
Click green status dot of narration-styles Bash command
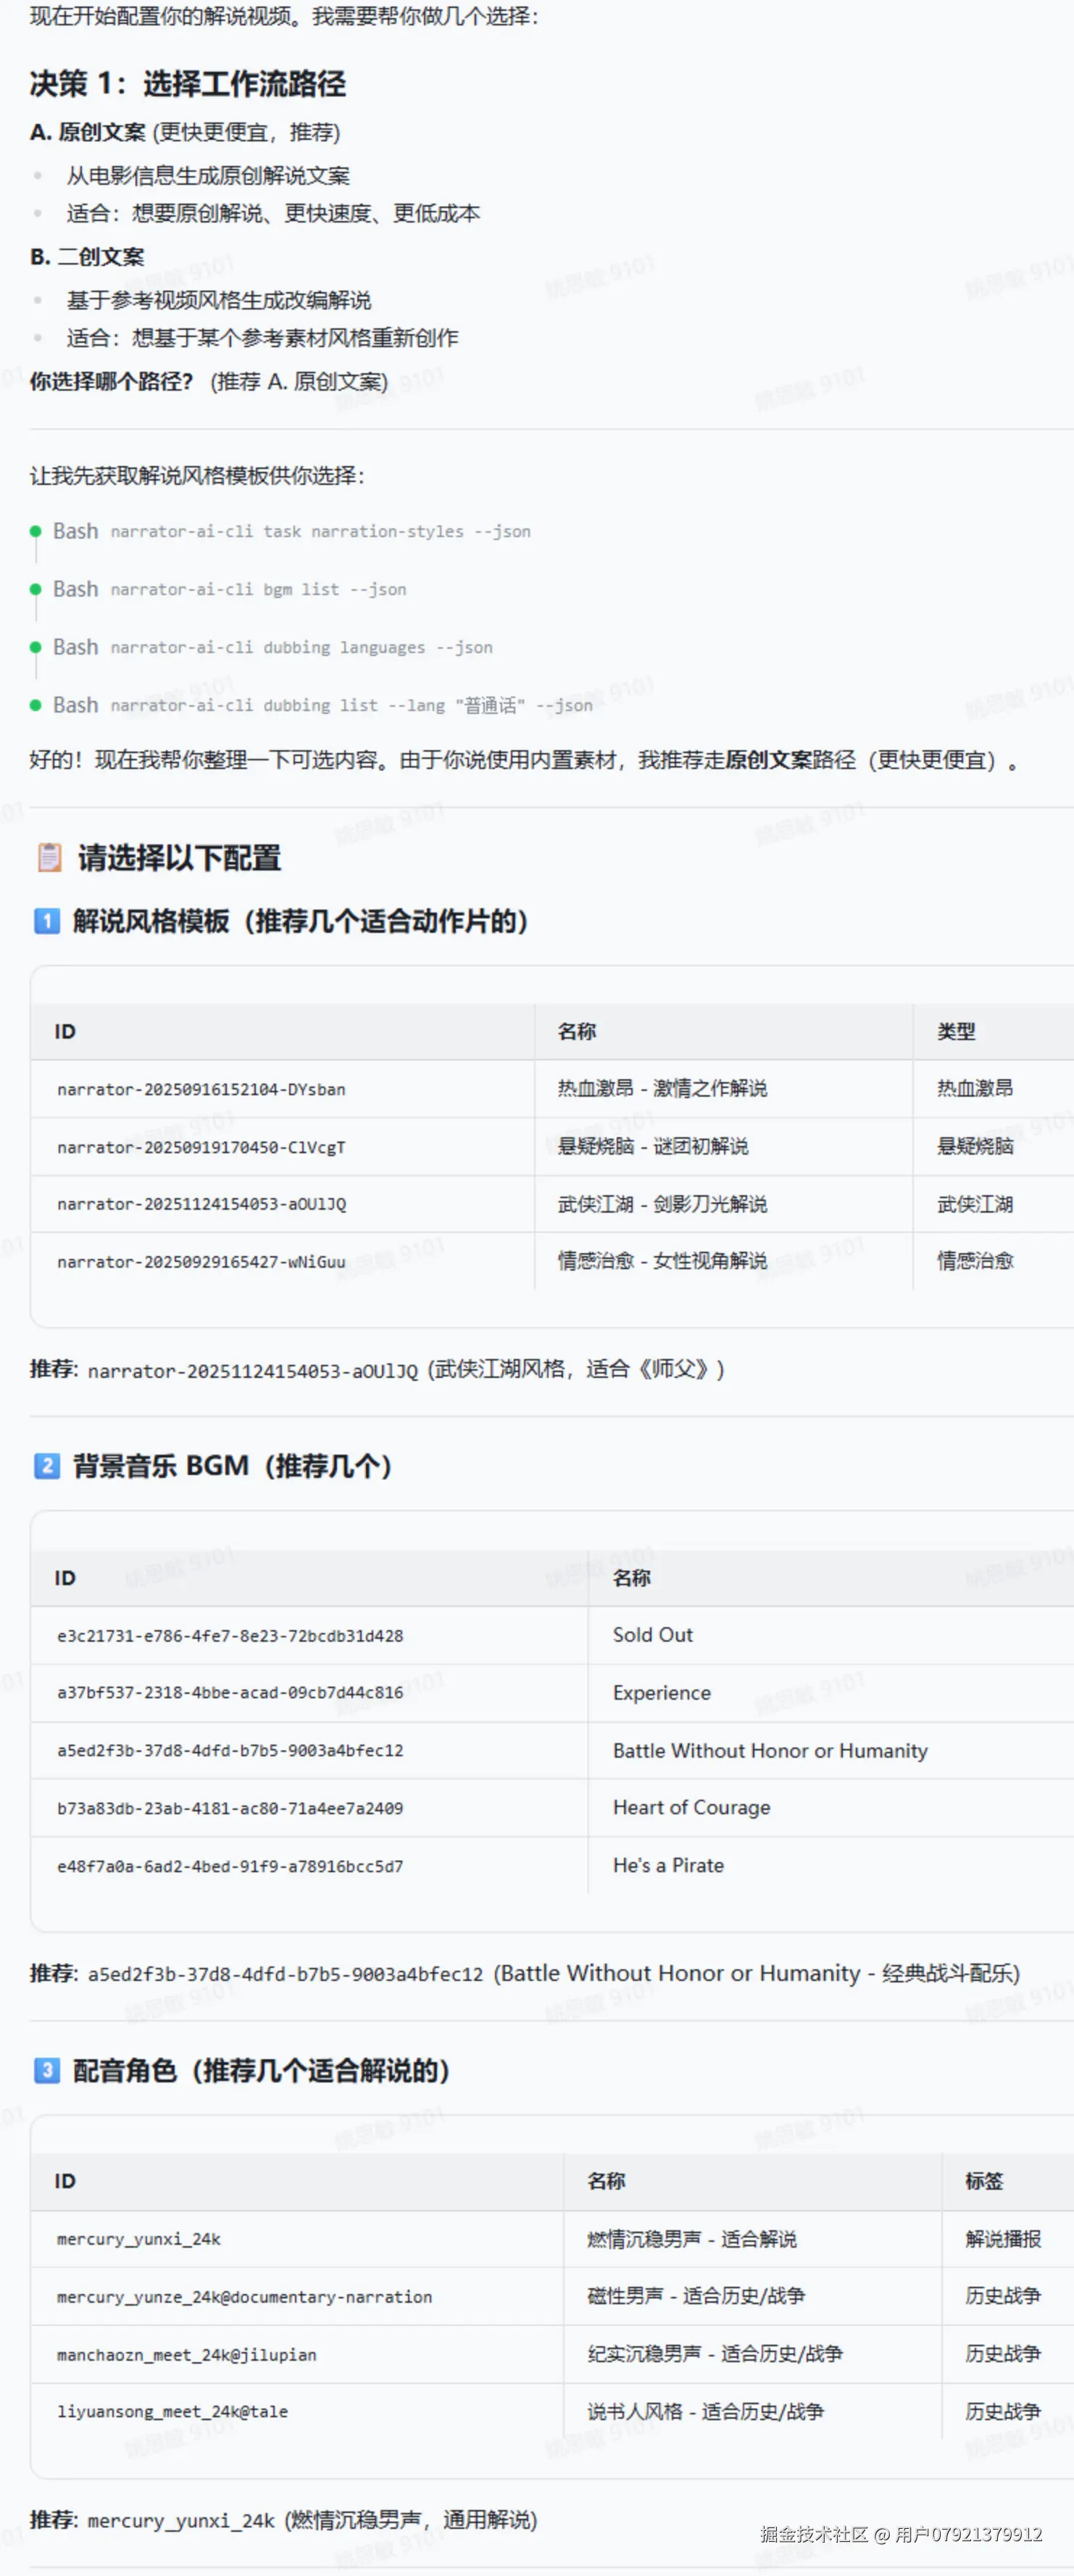[x=36, y=531]
